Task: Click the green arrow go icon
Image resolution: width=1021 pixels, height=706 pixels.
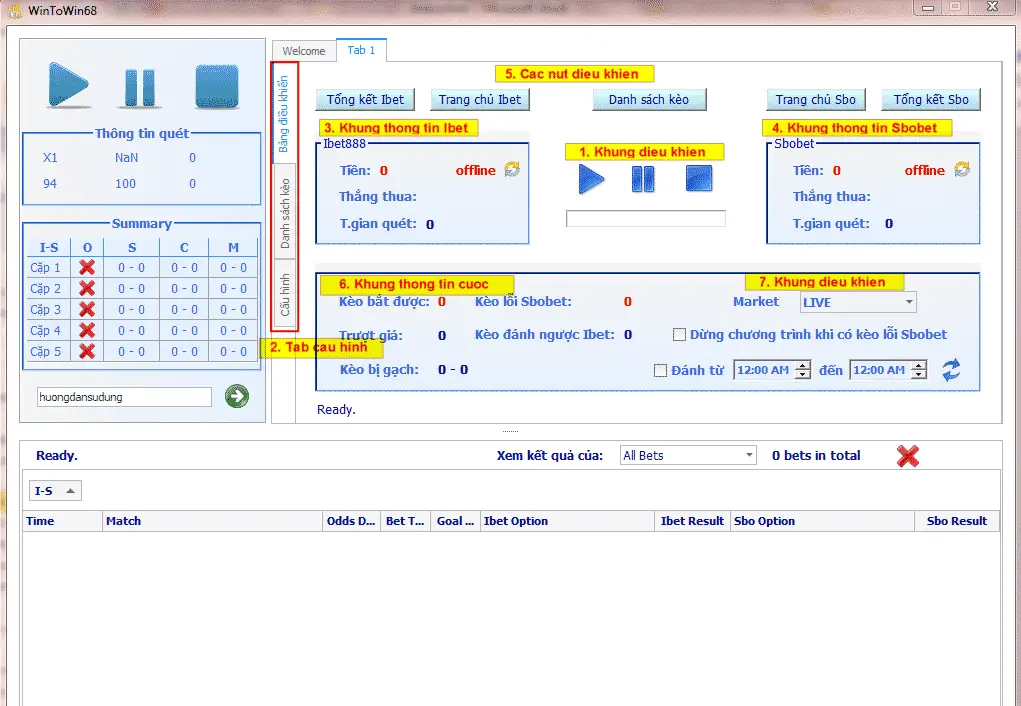Action: click(237, 397)
